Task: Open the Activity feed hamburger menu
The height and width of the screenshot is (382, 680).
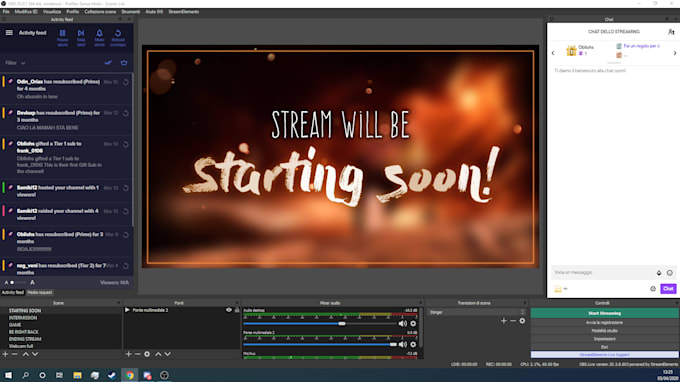Action: [9, 33]
